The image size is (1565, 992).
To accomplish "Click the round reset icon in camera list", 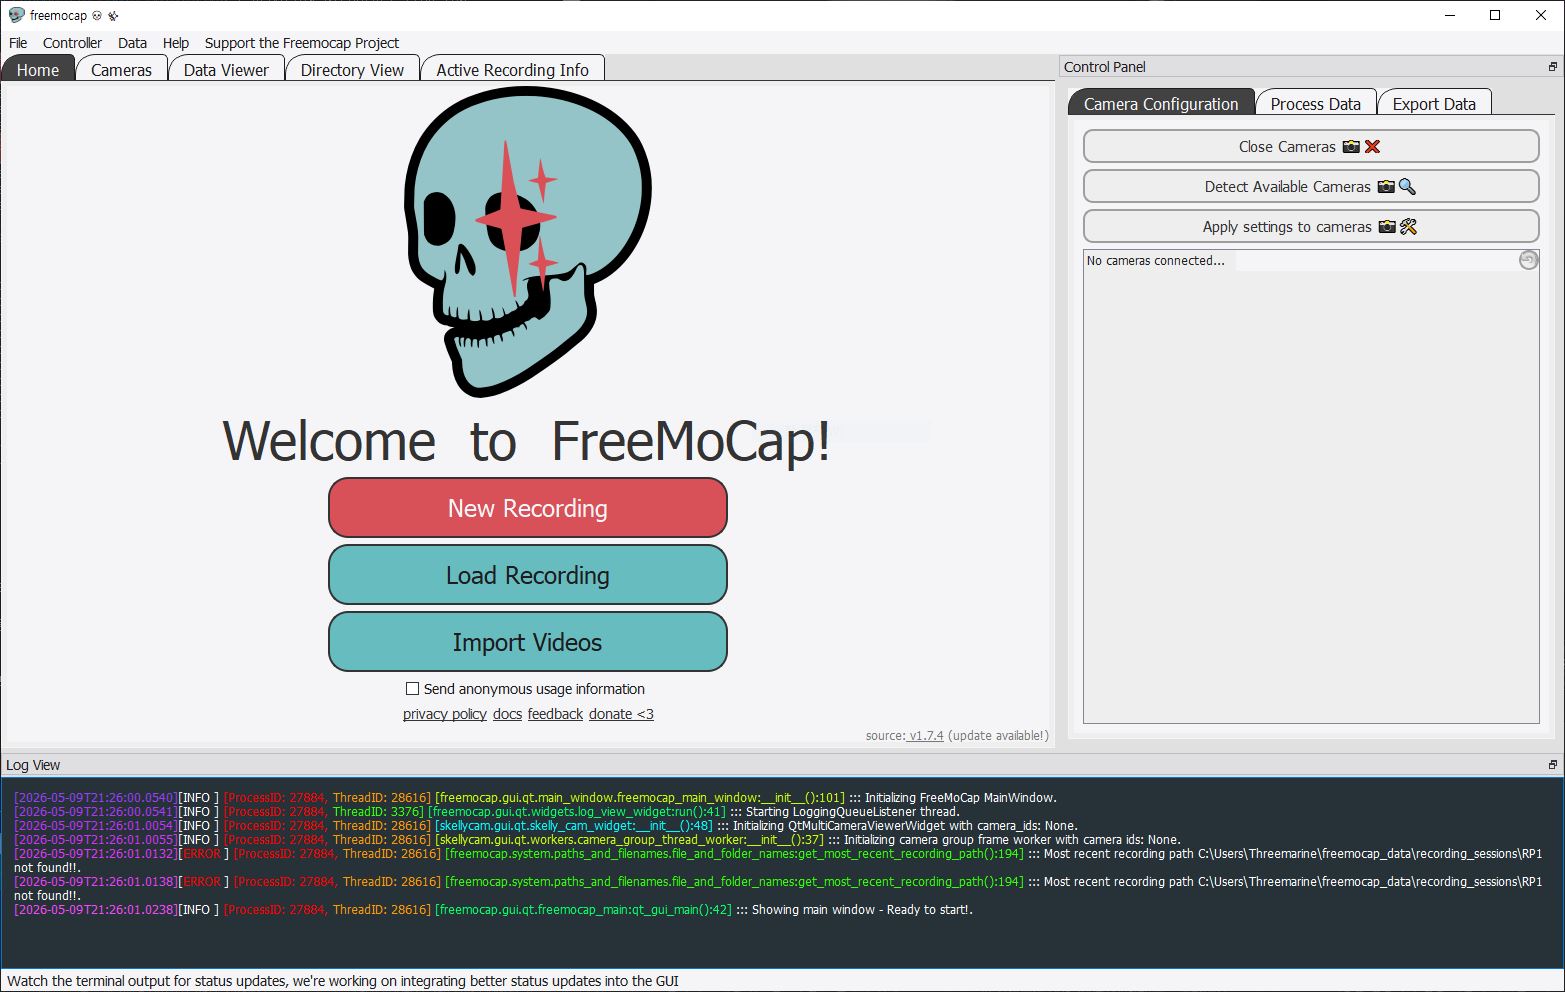I will [1528, 260].
